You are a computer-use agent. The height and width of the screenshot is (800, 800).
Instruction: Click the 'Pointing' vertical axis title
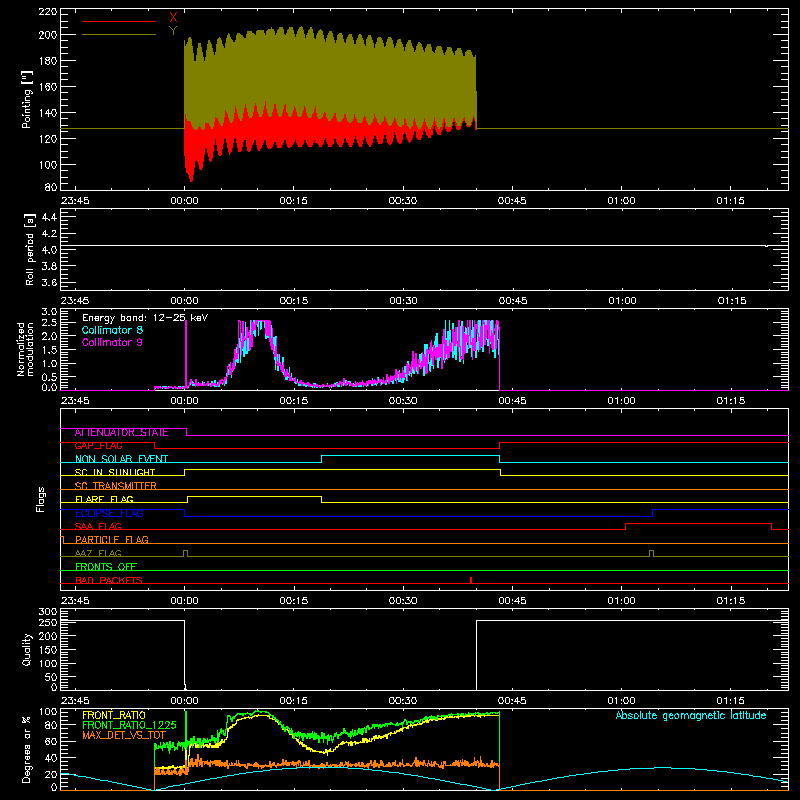click(x=27, y=99)
